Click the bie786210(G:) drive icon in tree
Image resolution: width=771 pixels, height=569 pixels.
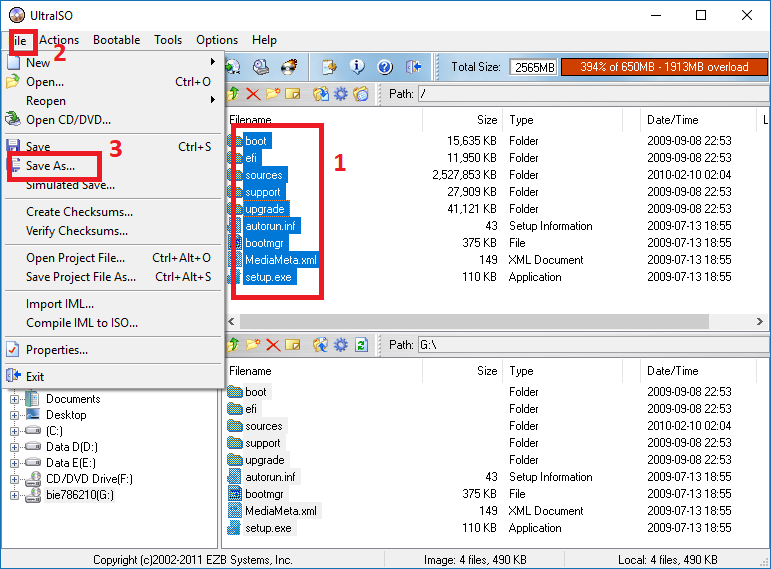coord(33,495)
